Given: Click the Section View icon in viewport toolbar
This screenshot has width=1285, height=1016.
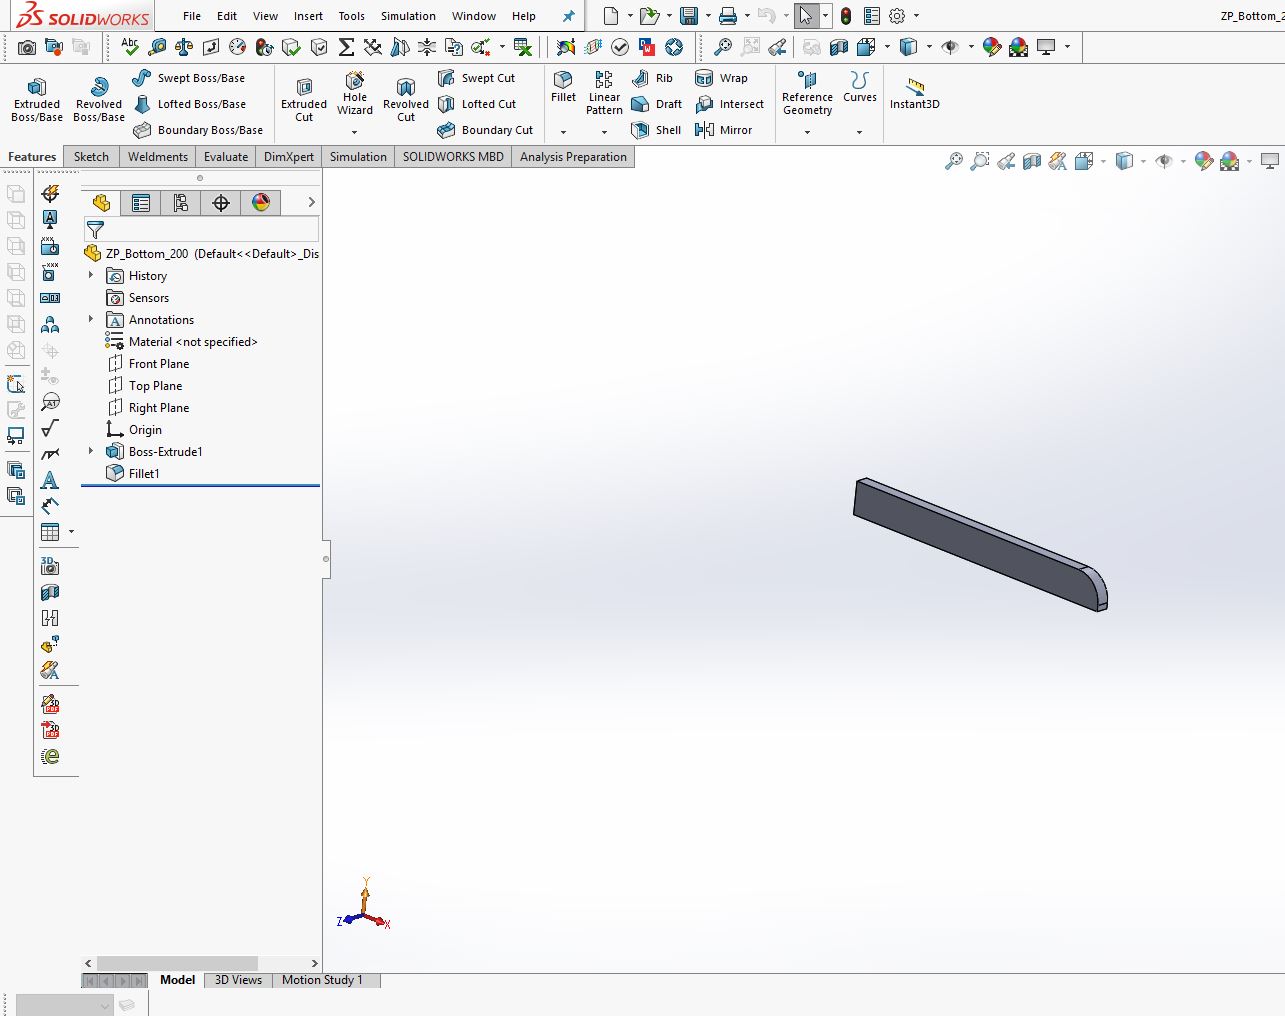Looking at the screenshot, I should click(x=1032, y=161).
